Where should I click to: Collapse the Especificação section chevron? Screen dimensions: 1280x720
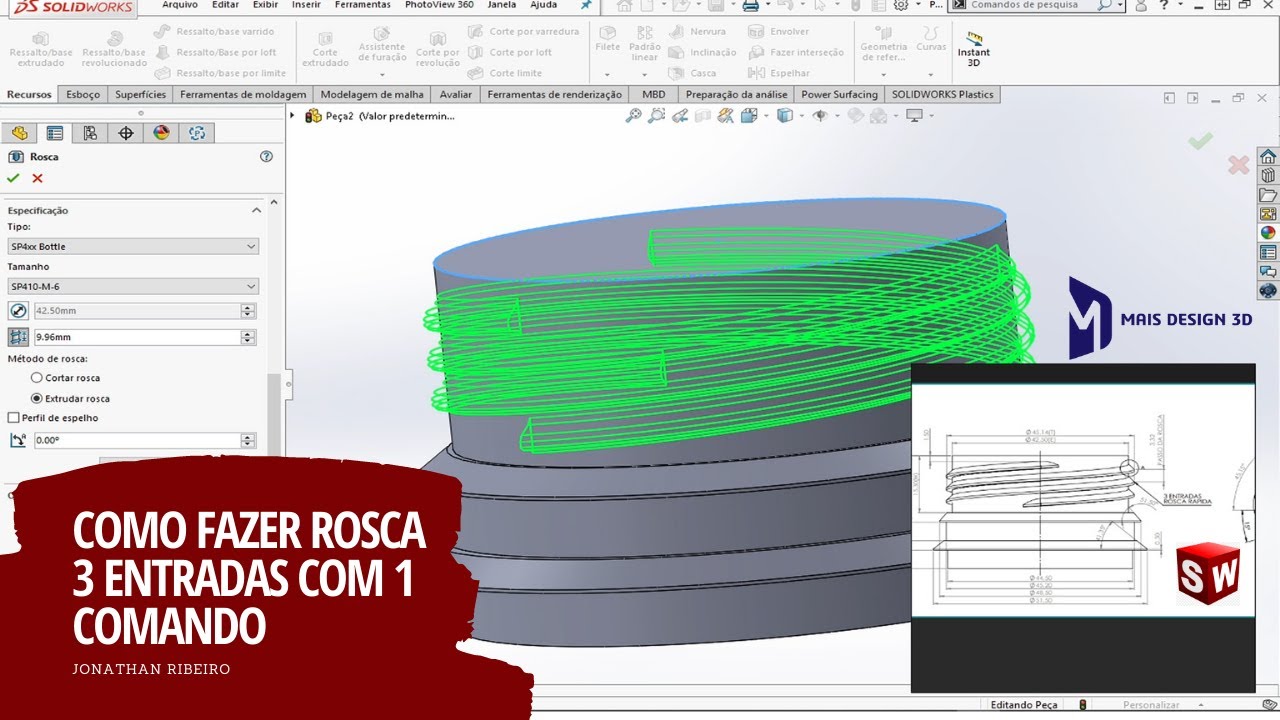click(x=256, y=210)
